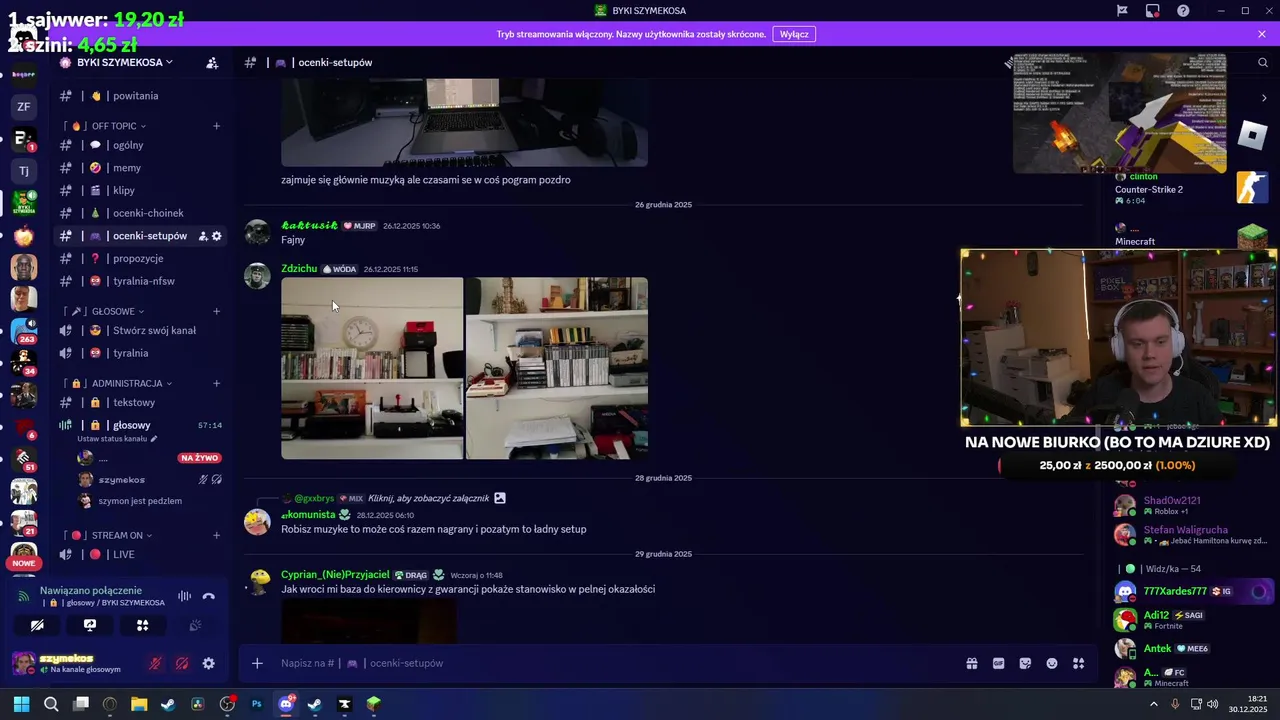Click the Wyłącz streamer mode button
The width and height of the screenshot is (1280, 720).
pyautogui.click(x=794, y=34)
